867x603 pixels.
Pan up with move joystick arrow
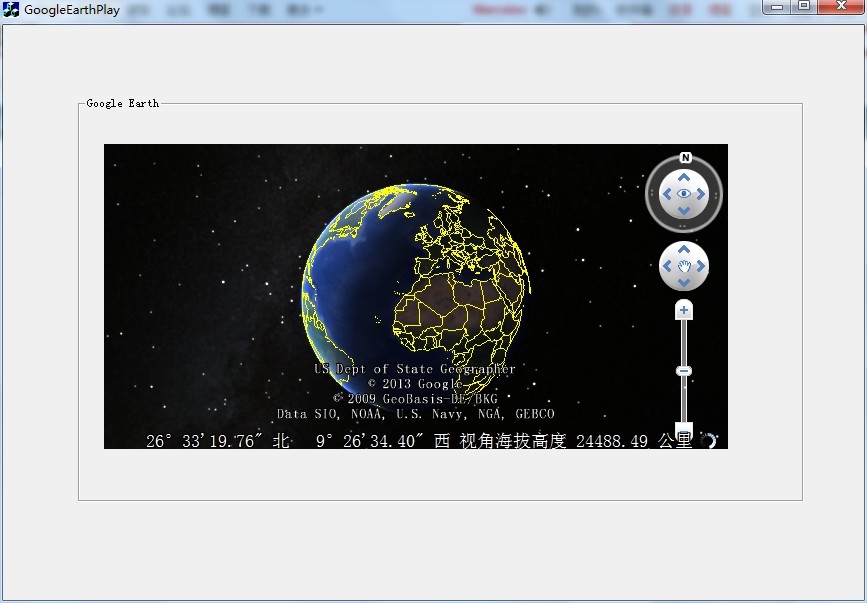click(x=684, y=250)
